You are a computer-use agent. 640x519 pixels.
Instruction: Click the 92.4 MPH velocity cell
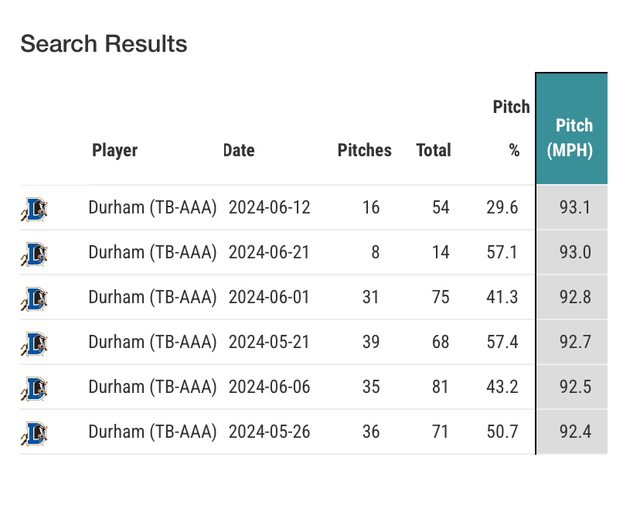pos(574,433)
